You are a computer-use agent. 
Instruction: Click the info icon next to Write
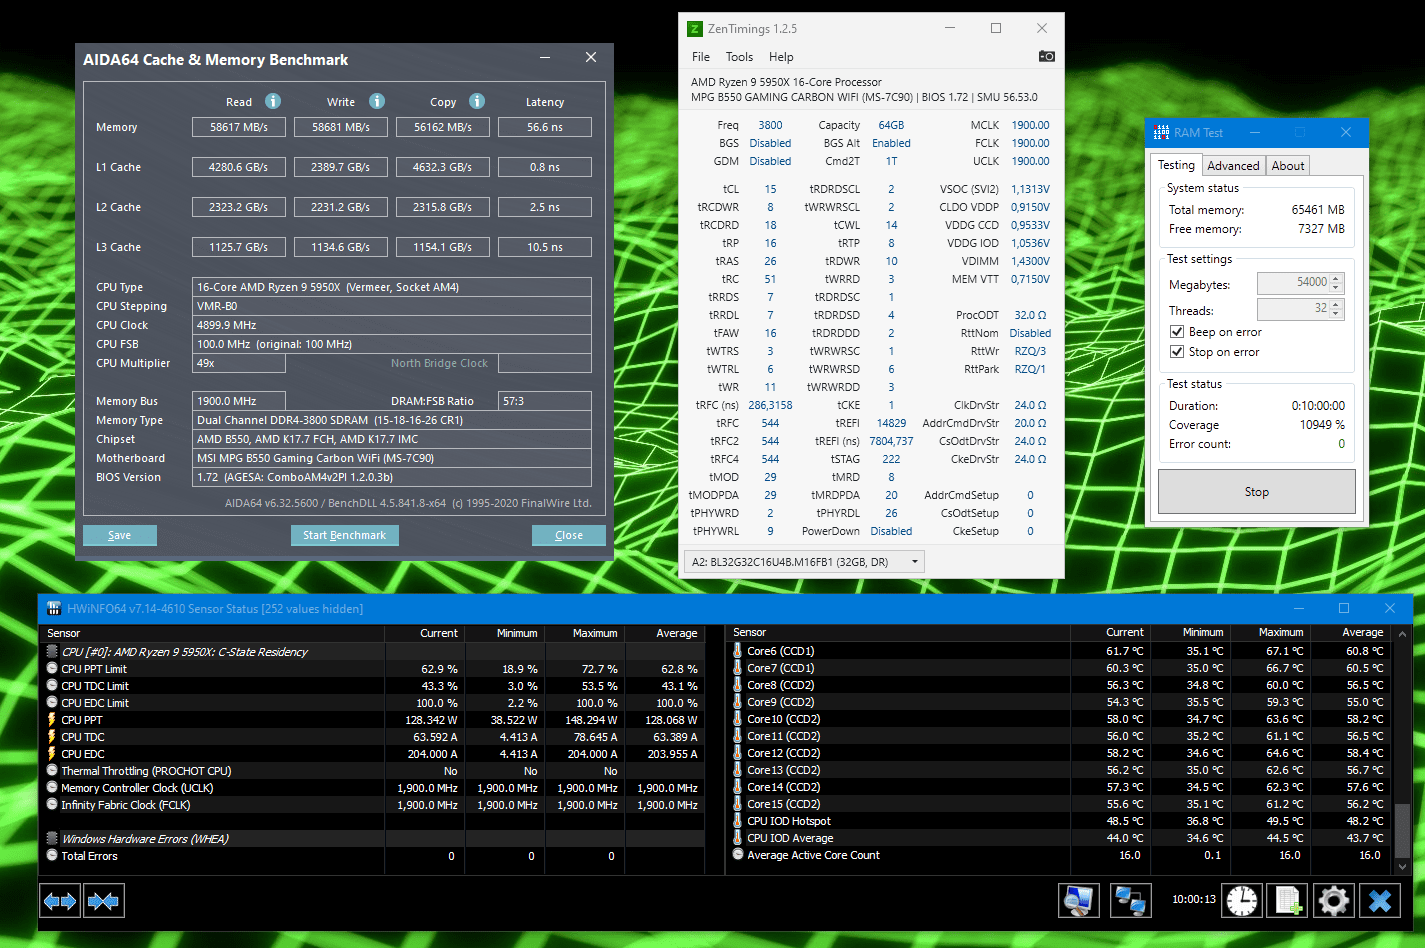(x=377, y=101)
